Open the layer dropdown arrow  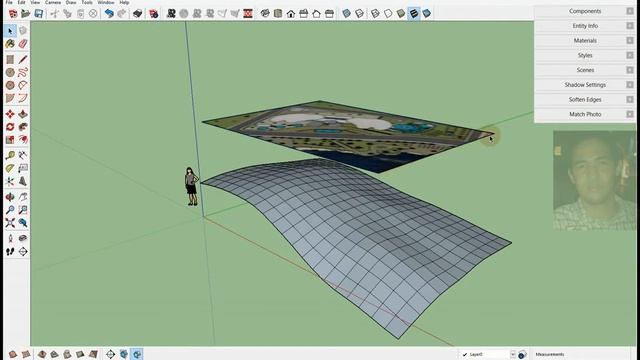(x=513, y=355)
